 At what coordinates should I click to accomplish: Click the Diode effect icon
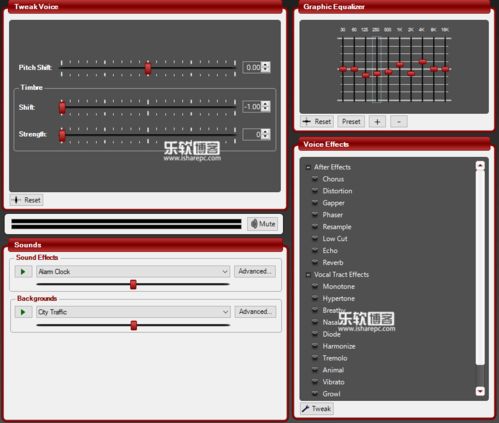(315, 334)
